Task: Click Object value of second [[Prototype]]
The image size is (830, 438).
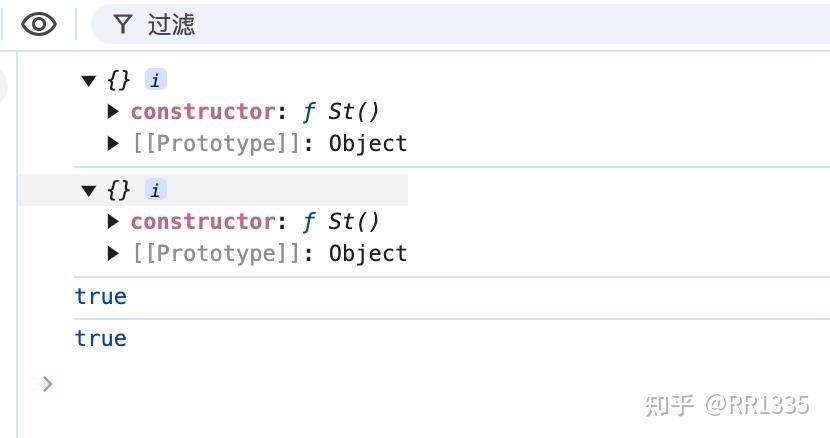Action: pos(368,253)
